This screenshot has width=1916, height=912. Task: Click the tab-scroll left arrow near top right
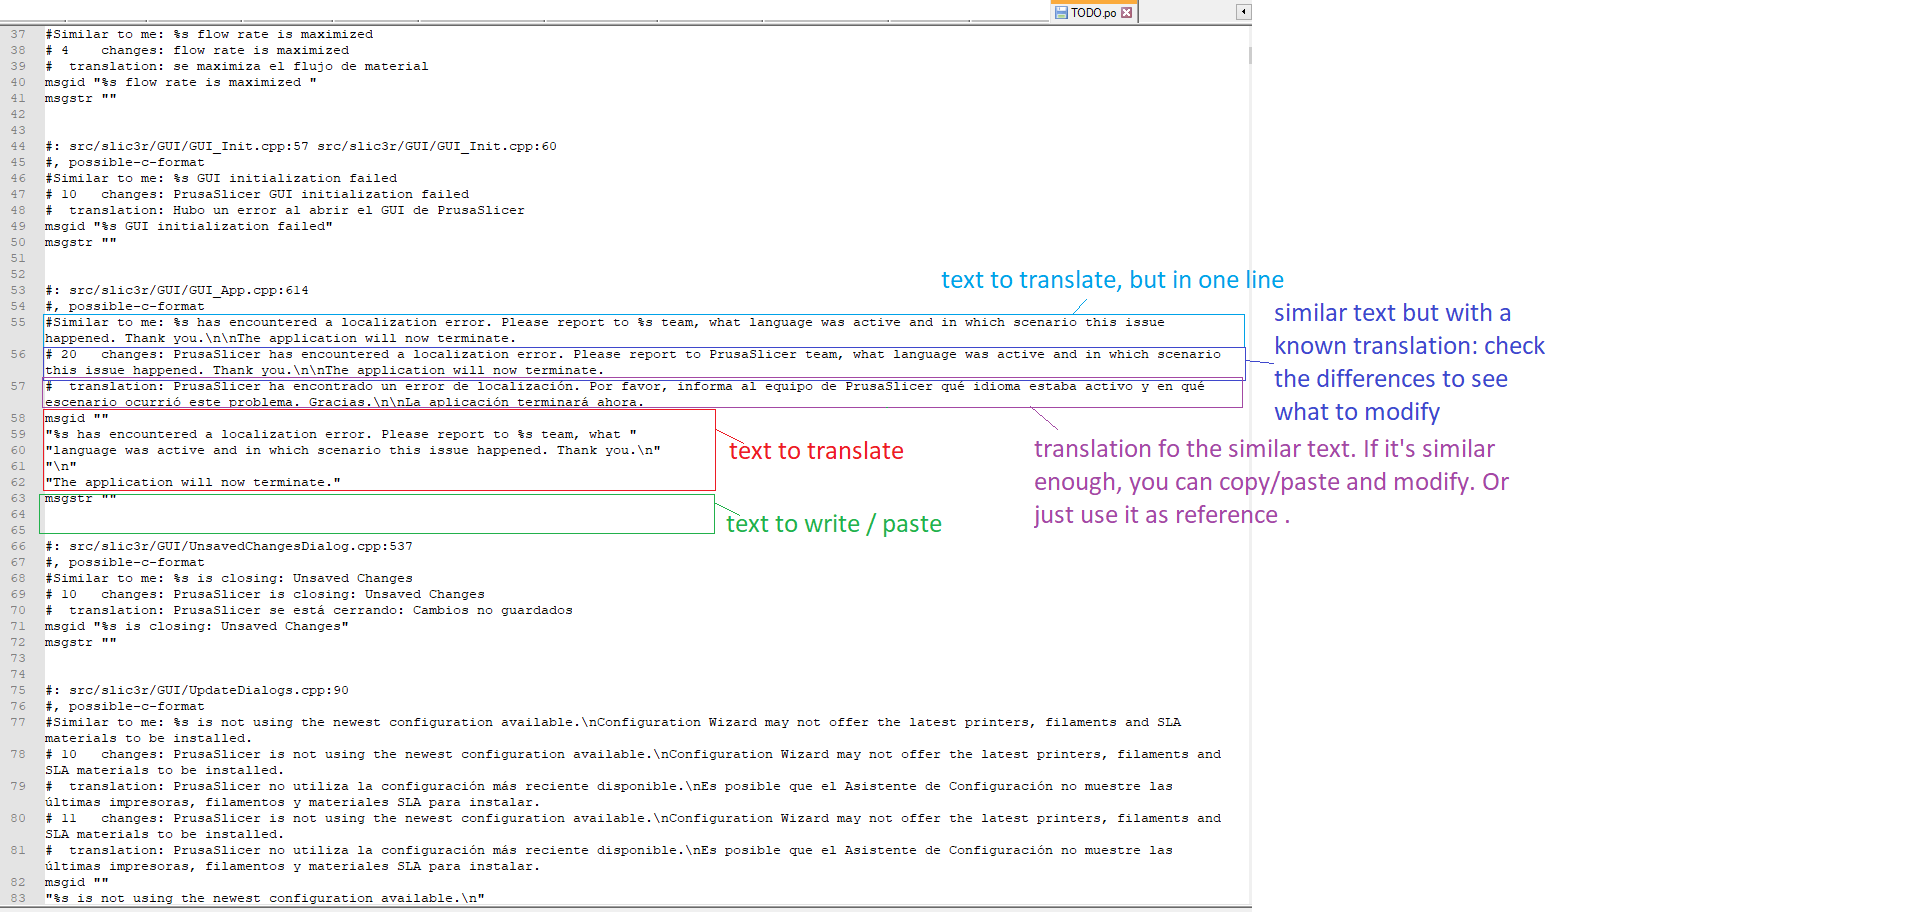tap(1242, 11)
